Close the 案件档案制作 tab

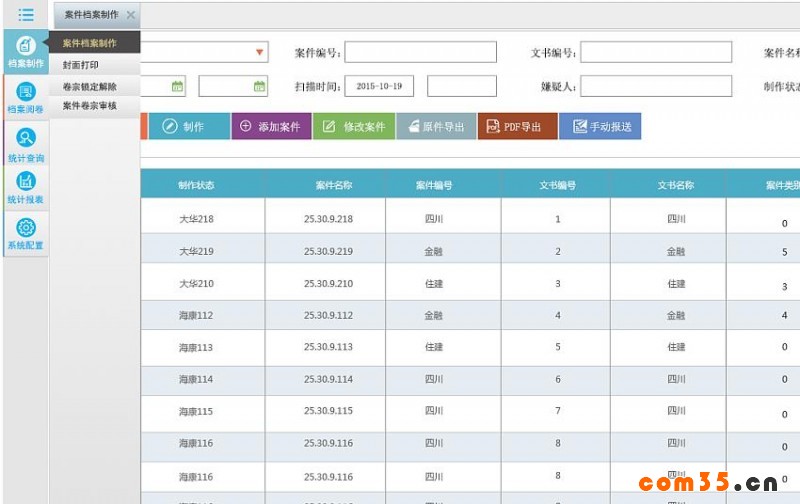(131, 15)
